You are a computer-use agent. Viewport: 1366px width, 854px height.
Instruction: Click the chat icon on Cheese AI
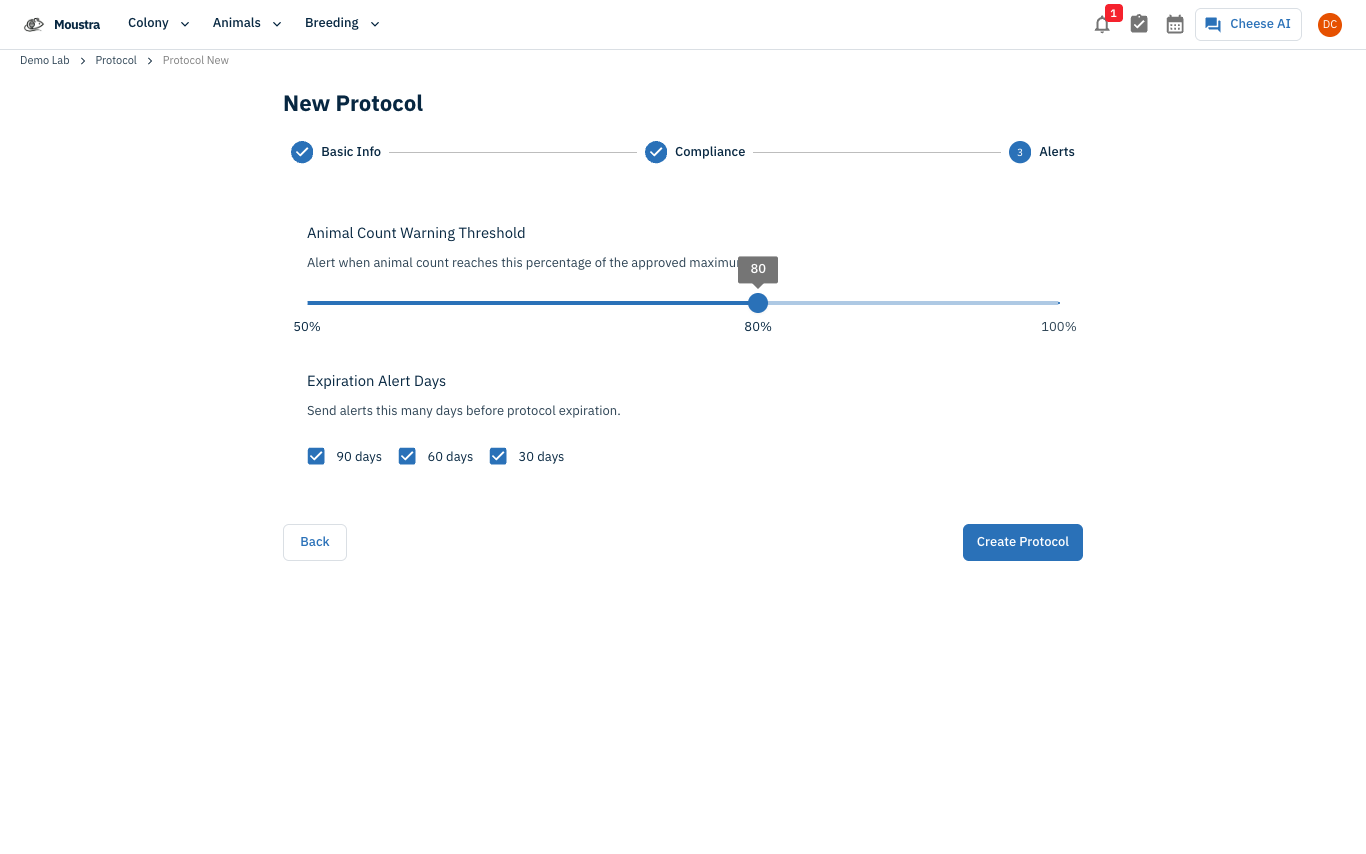click(1213, 24)
